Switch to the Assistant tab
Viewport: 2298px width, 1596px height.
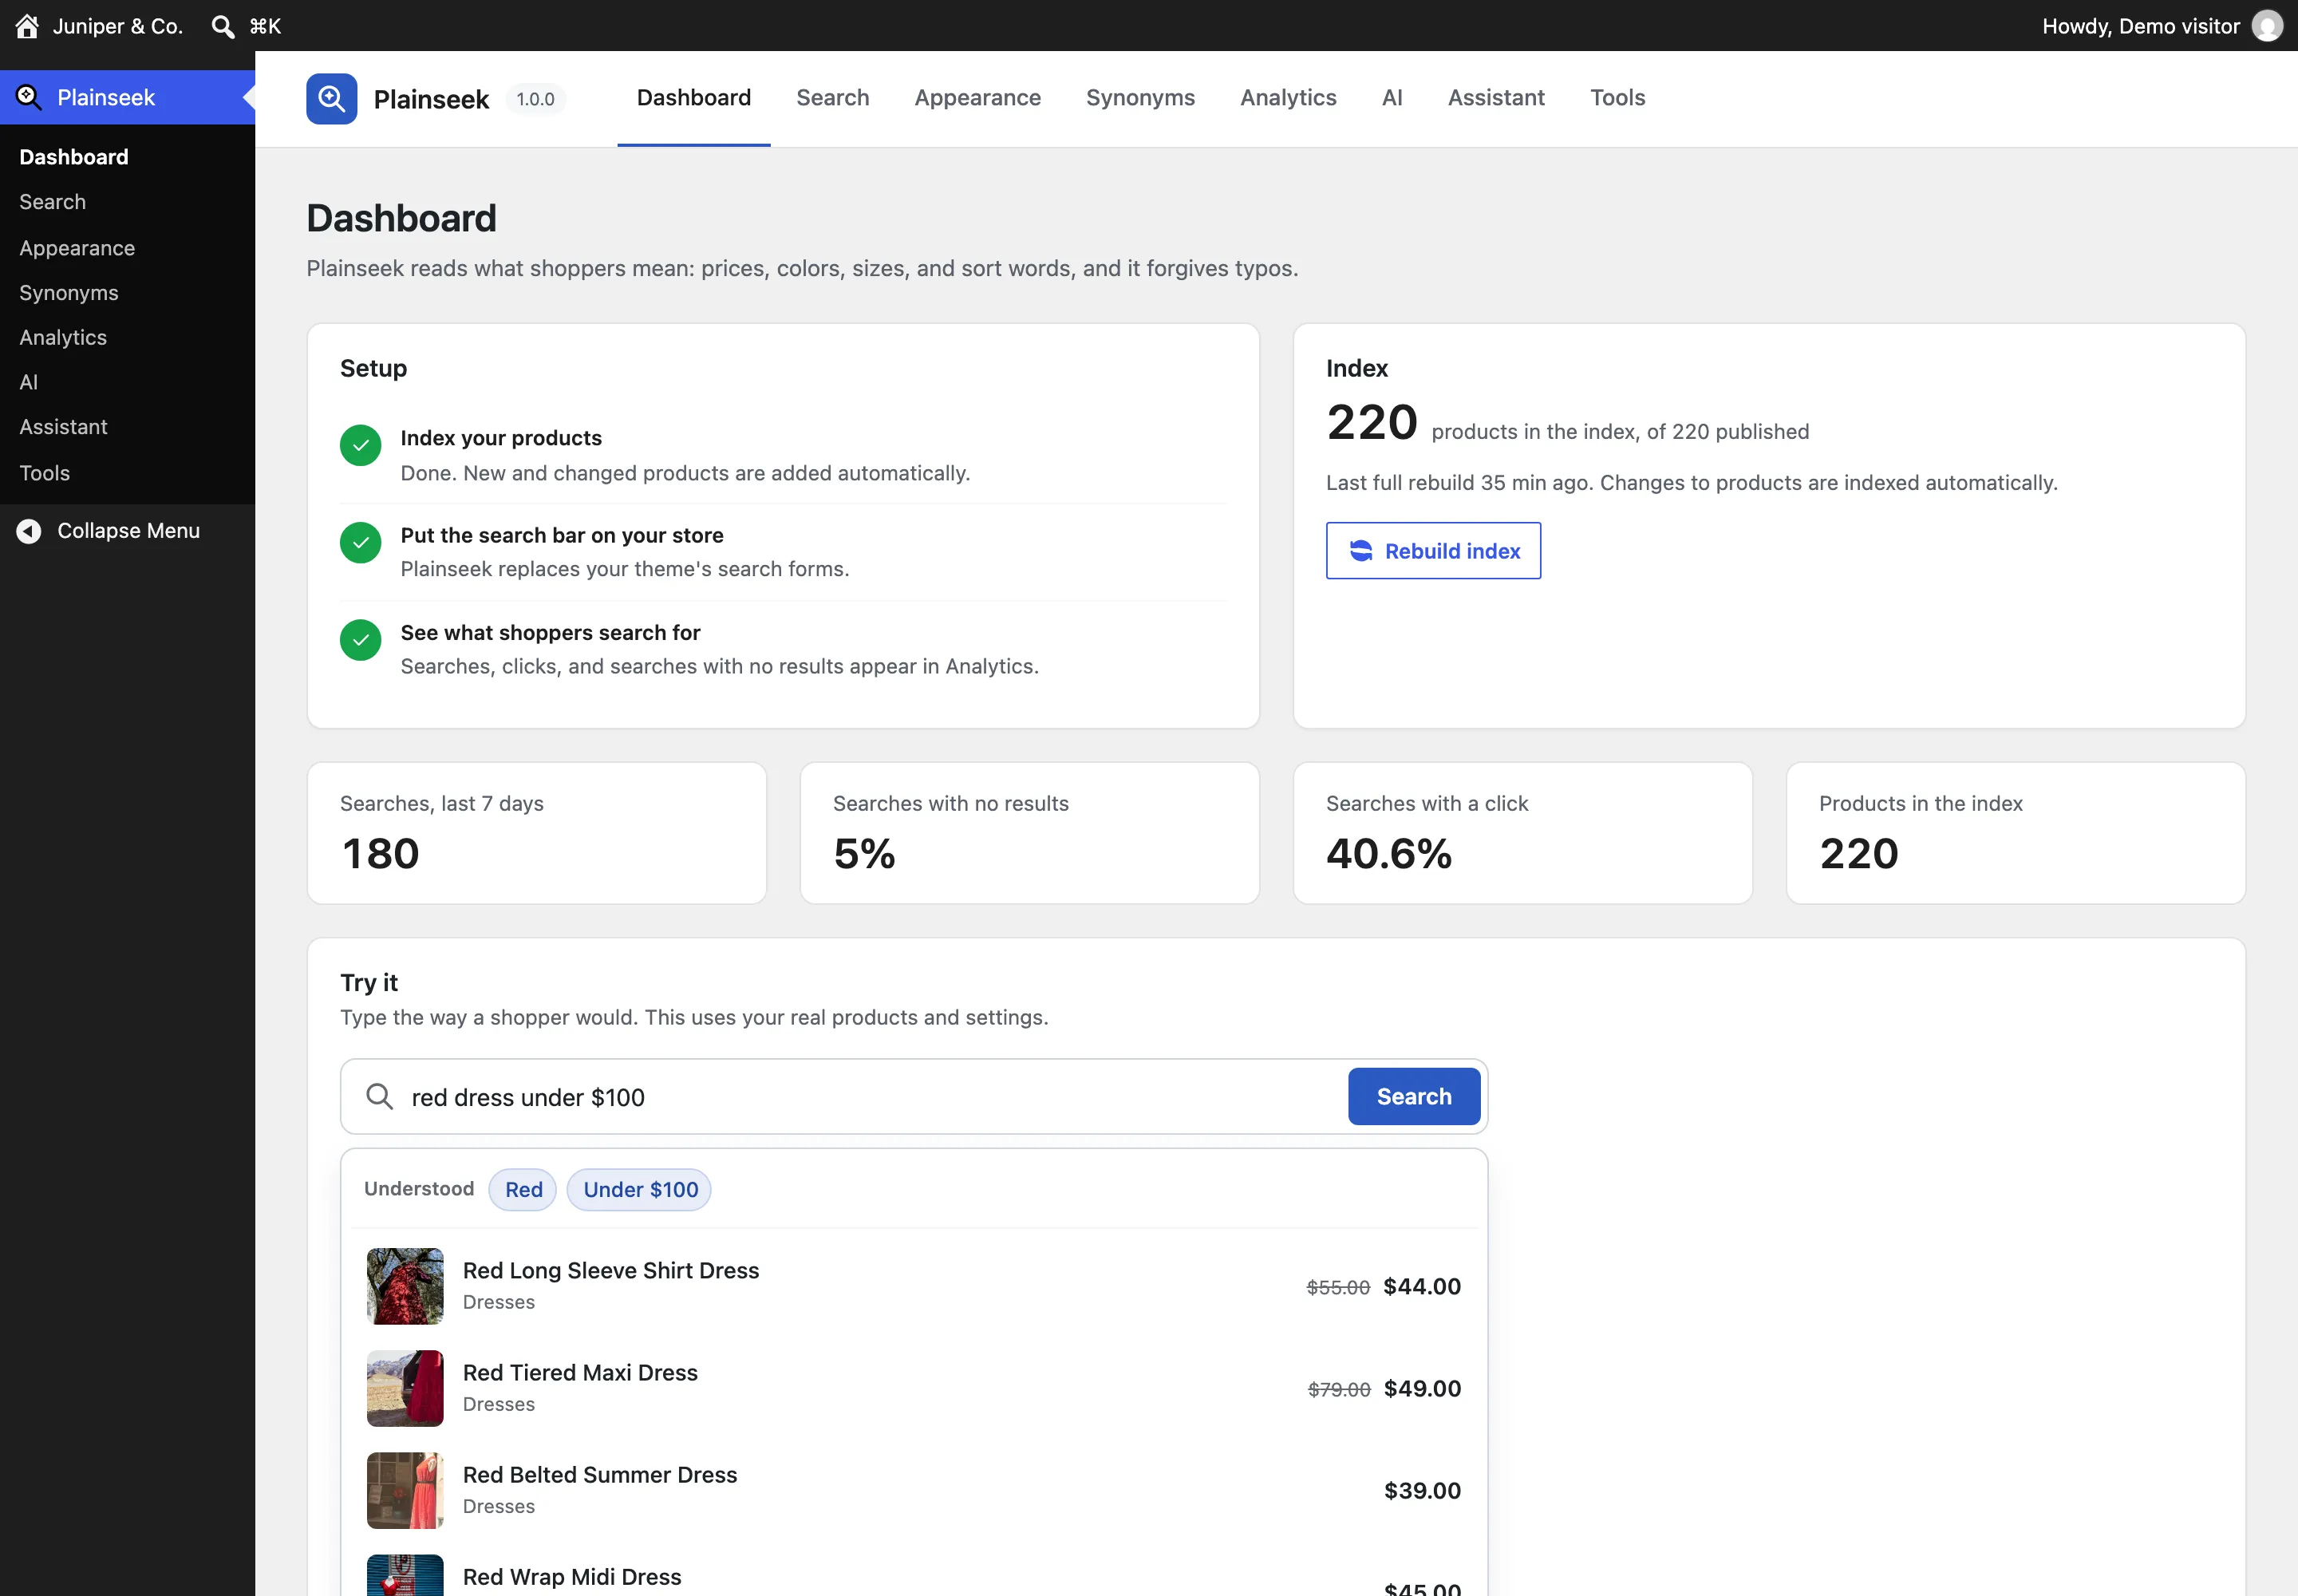click(x=1496, y=98)
